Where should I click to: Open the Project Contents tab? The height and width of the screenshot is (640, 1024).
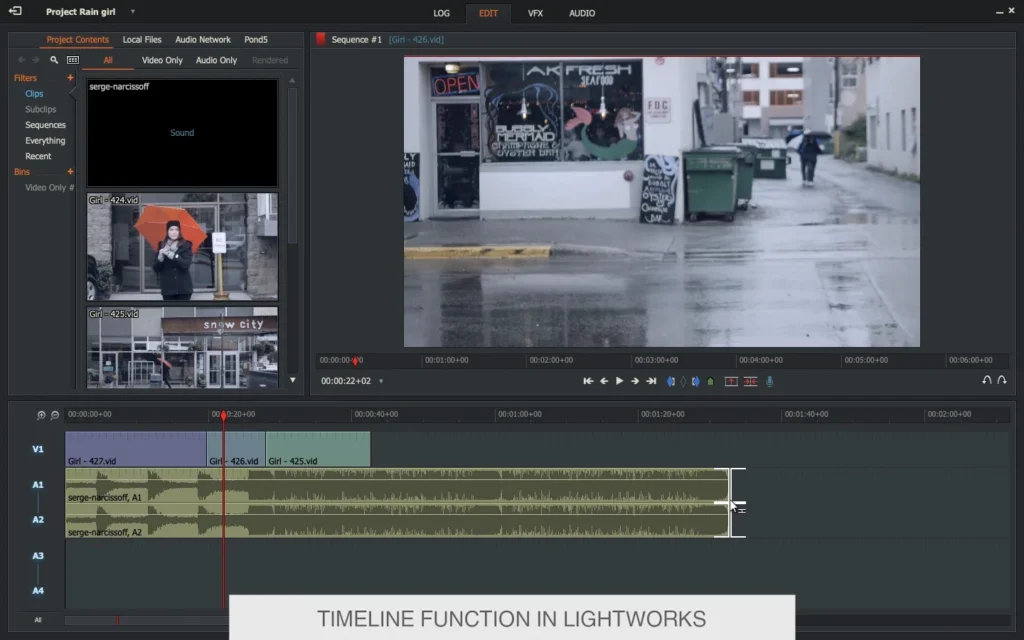(x=78, y=40)
